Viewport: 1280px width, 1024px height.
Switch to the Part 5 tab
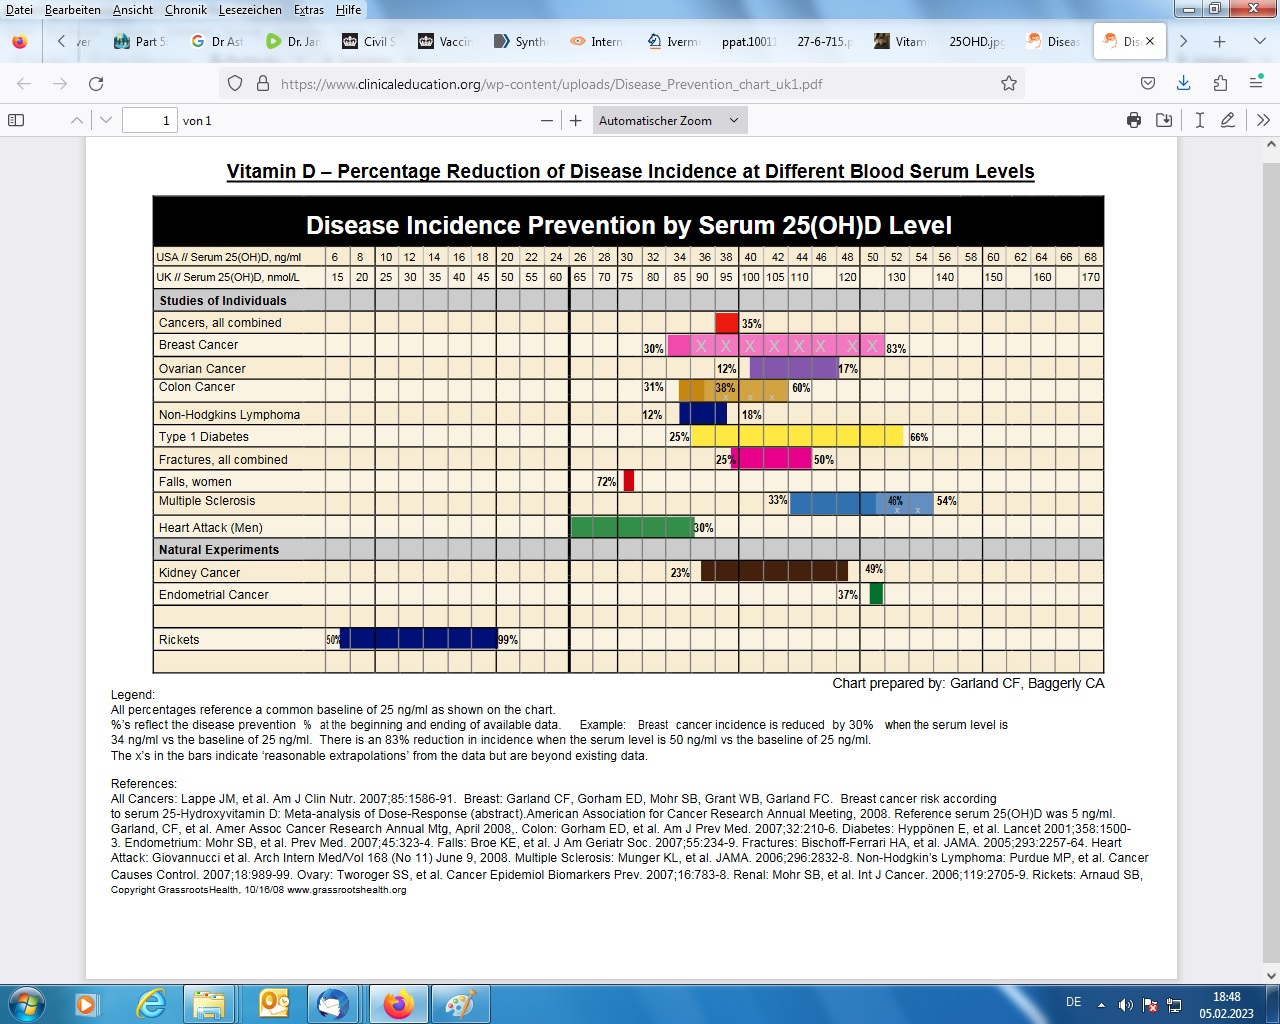coord(141,42)
